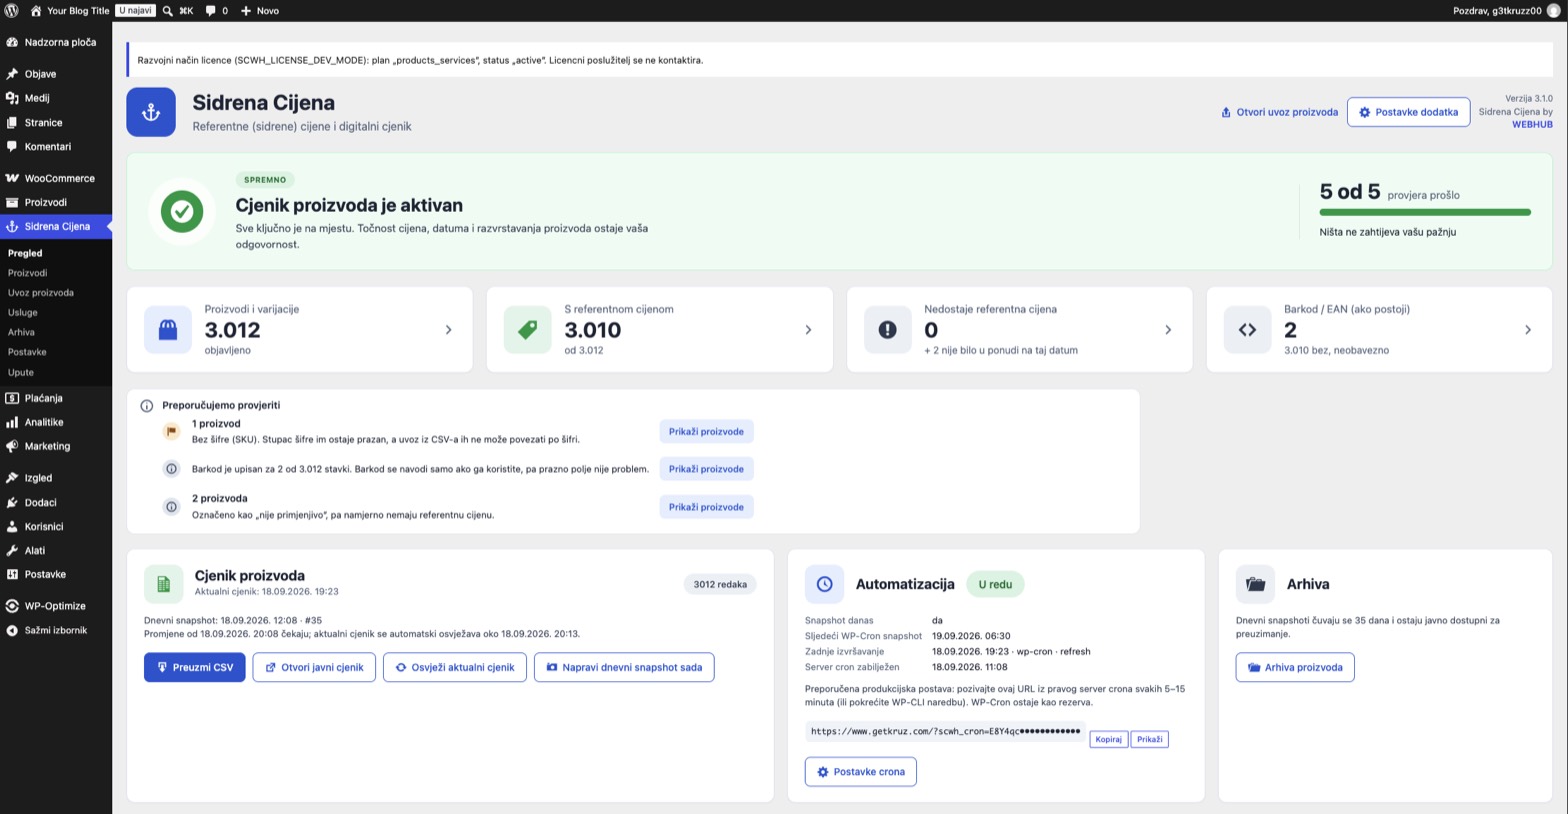Viewport: 1568px width, 814px height.
Task: Click the Otvori javni cjenik button
Action: tap(314, 667)
